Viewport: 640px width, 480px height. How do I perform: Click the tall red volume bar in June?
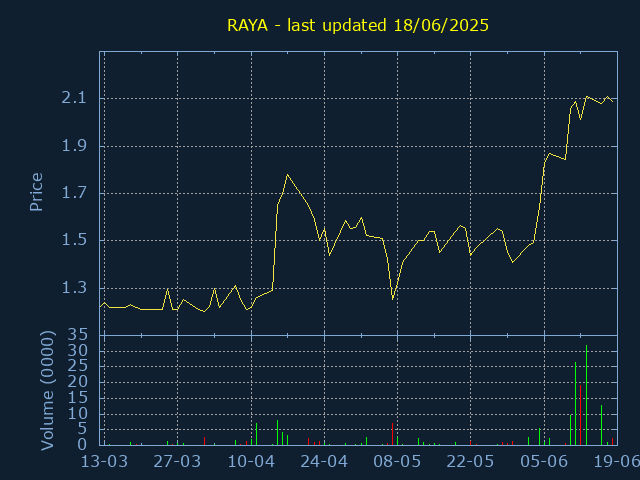(x=580, y=415)
